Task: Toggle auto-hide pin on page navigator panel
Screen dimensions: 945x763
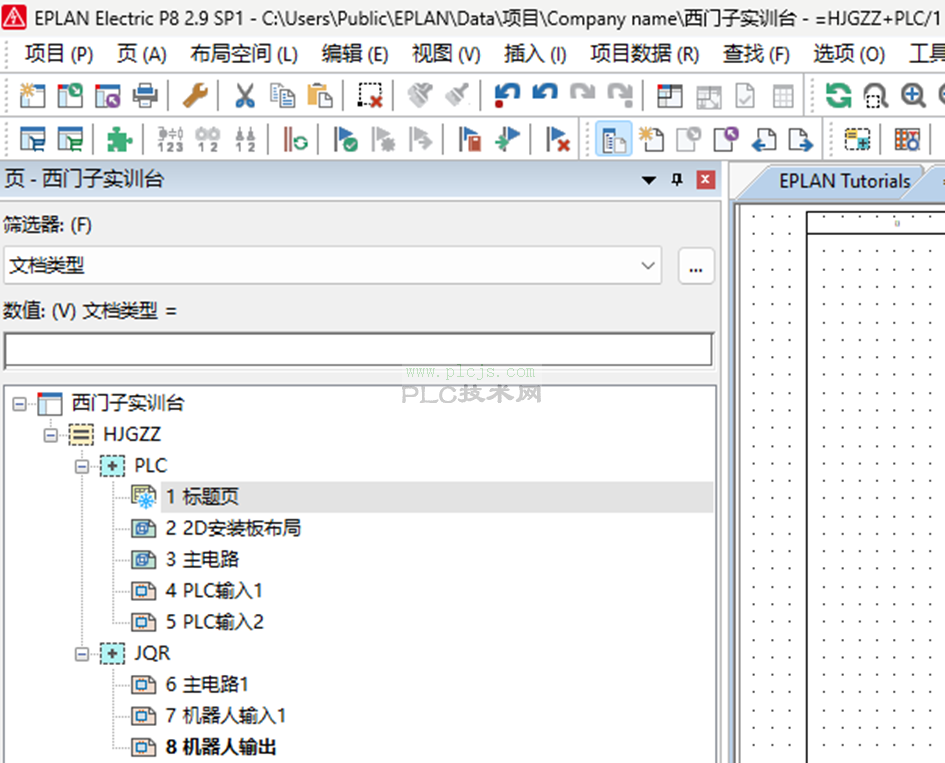Action: (677, 180)
